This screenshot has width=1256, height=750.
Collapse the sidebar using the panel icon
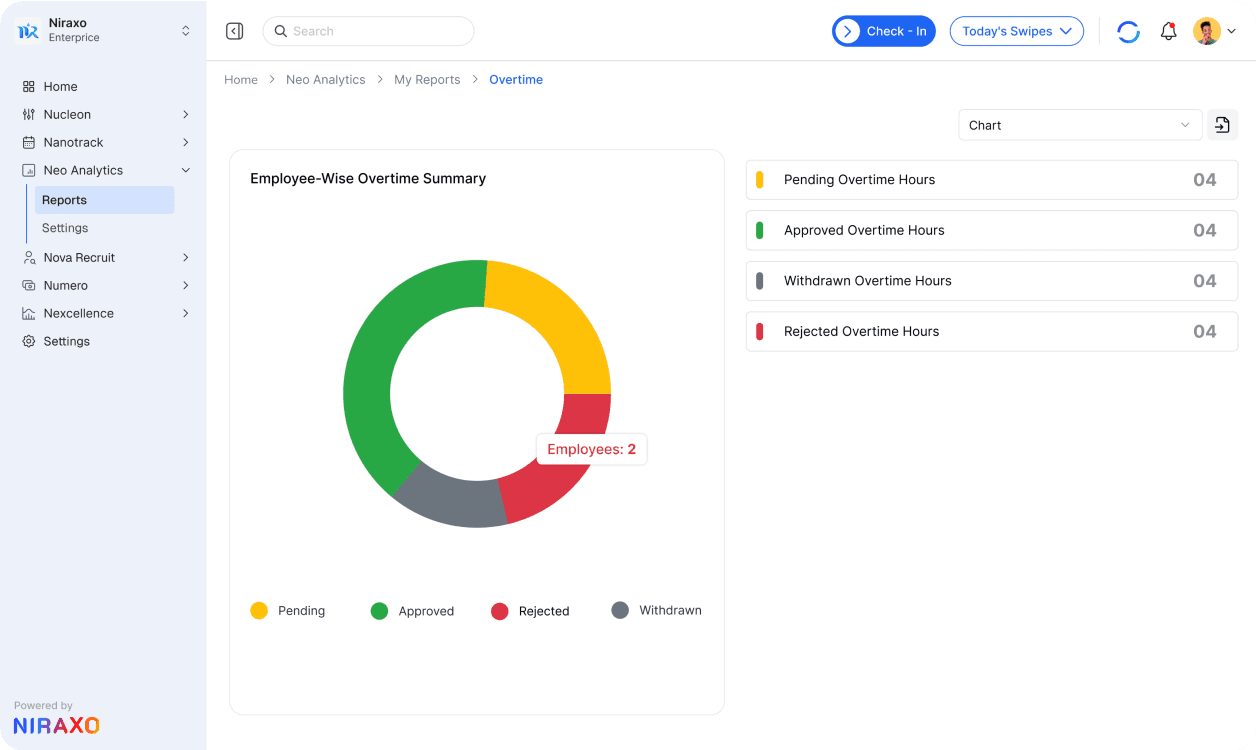(x=234, y=31)
